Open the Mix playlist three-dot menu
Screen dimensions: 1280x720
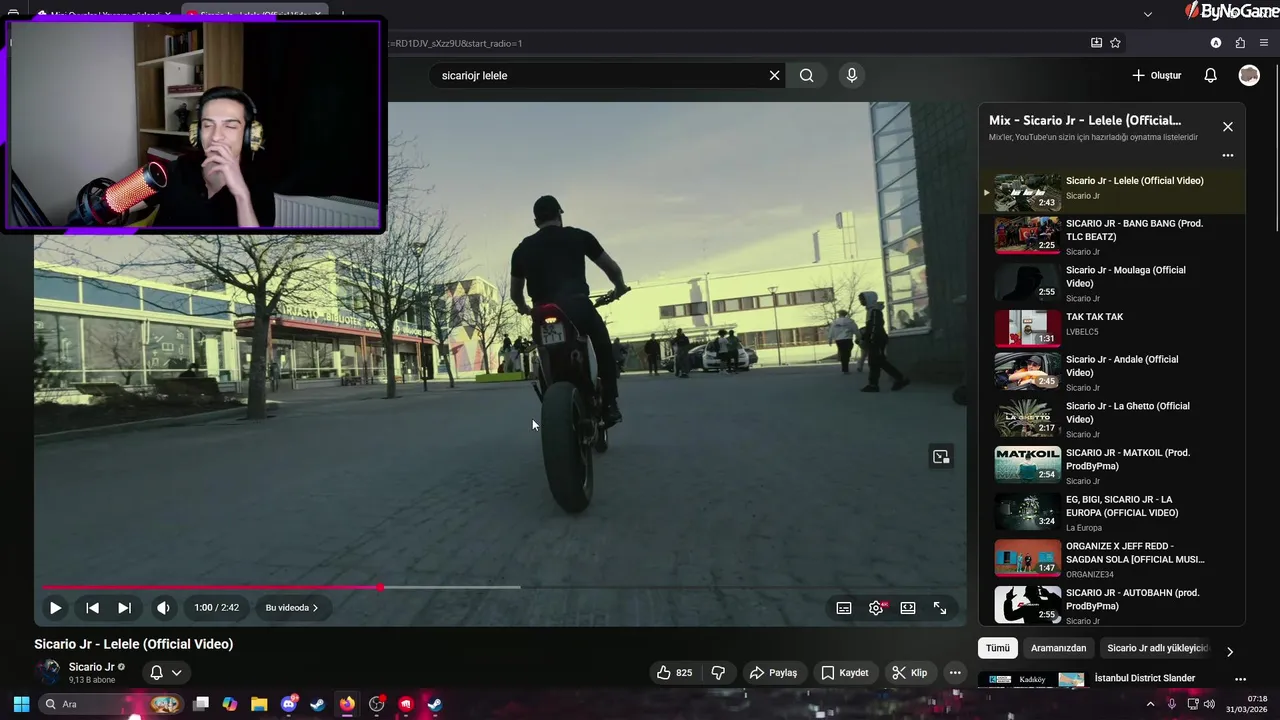[1228, 155]
